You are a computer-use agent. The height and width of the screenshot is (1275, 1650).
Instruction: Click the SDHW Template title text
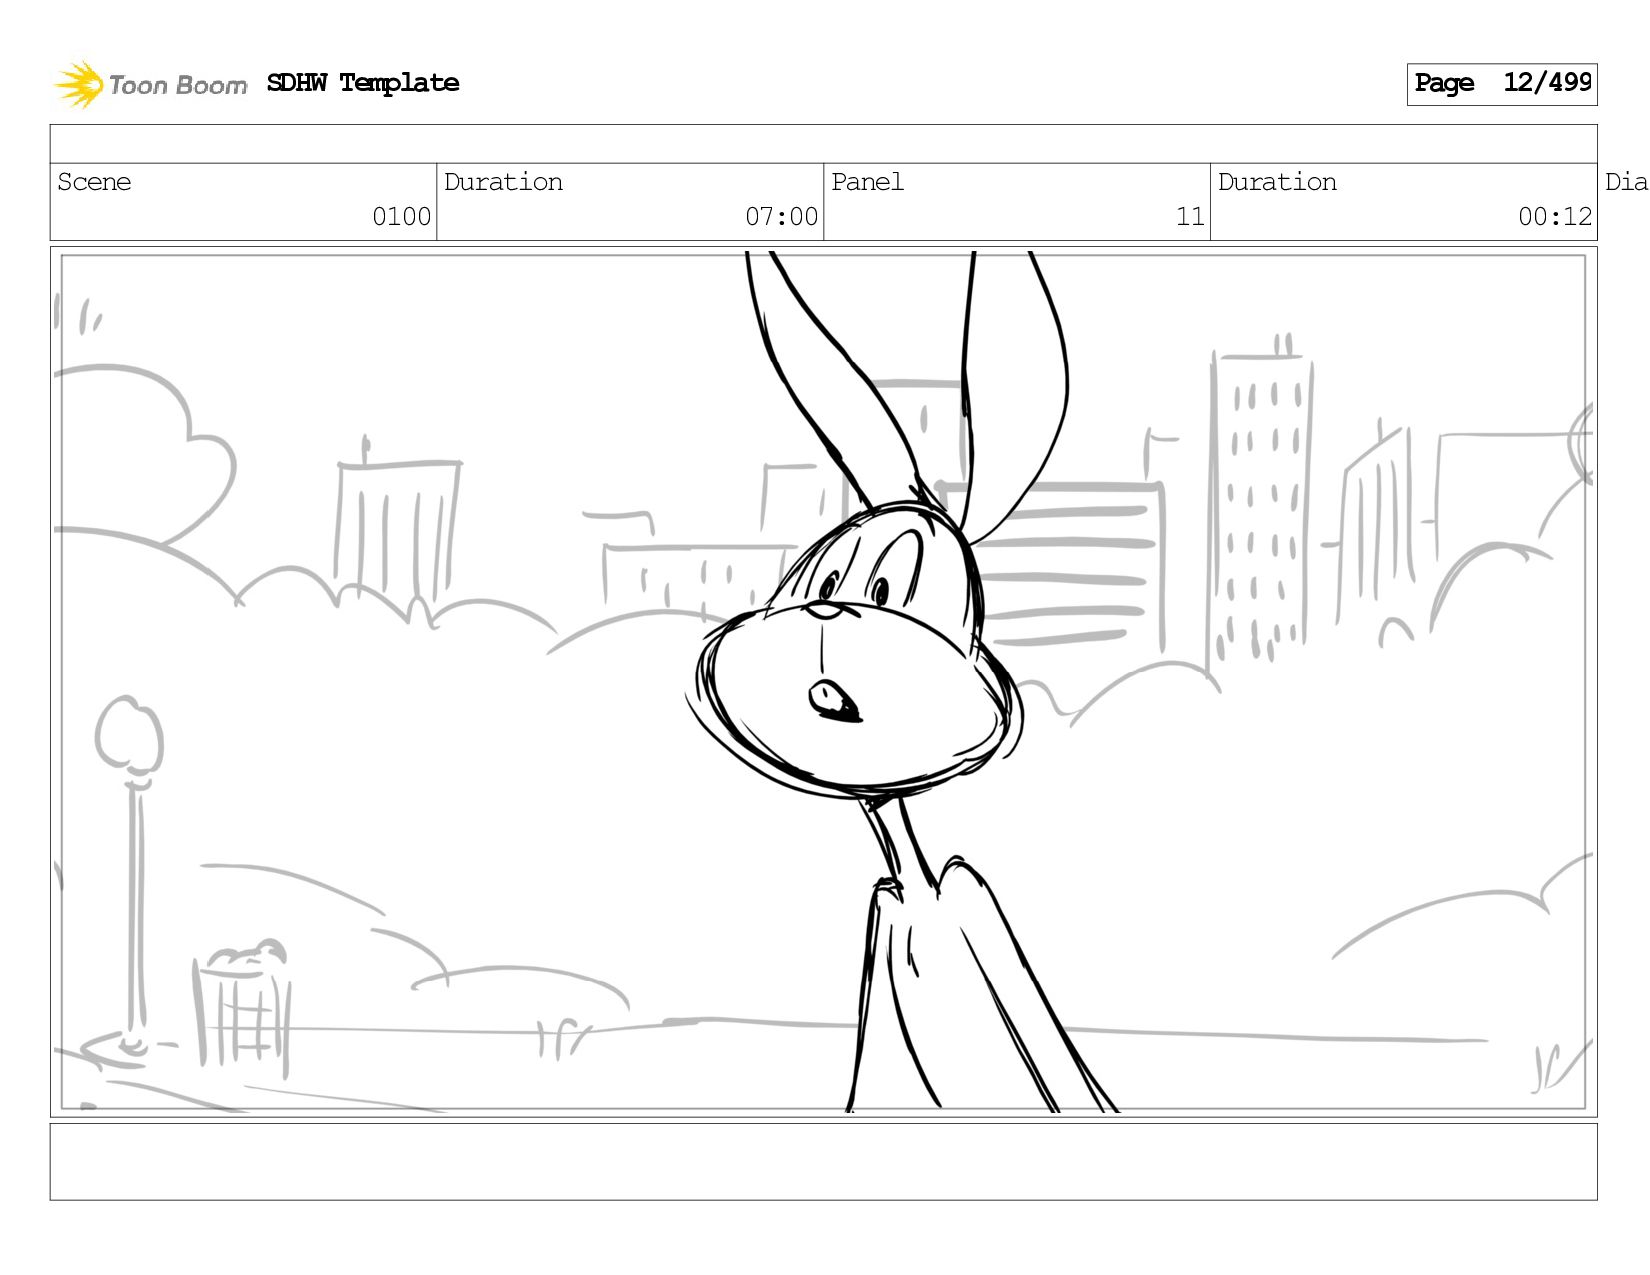coord(363,83)
